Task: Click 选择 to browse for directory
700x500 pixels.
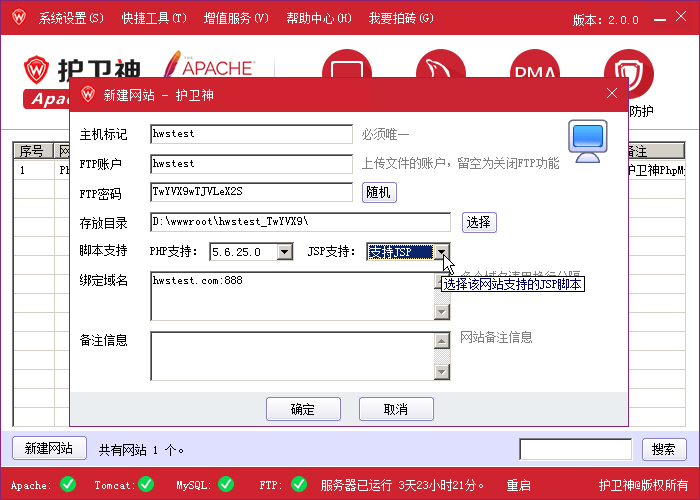Action: (x=479, y=222)
